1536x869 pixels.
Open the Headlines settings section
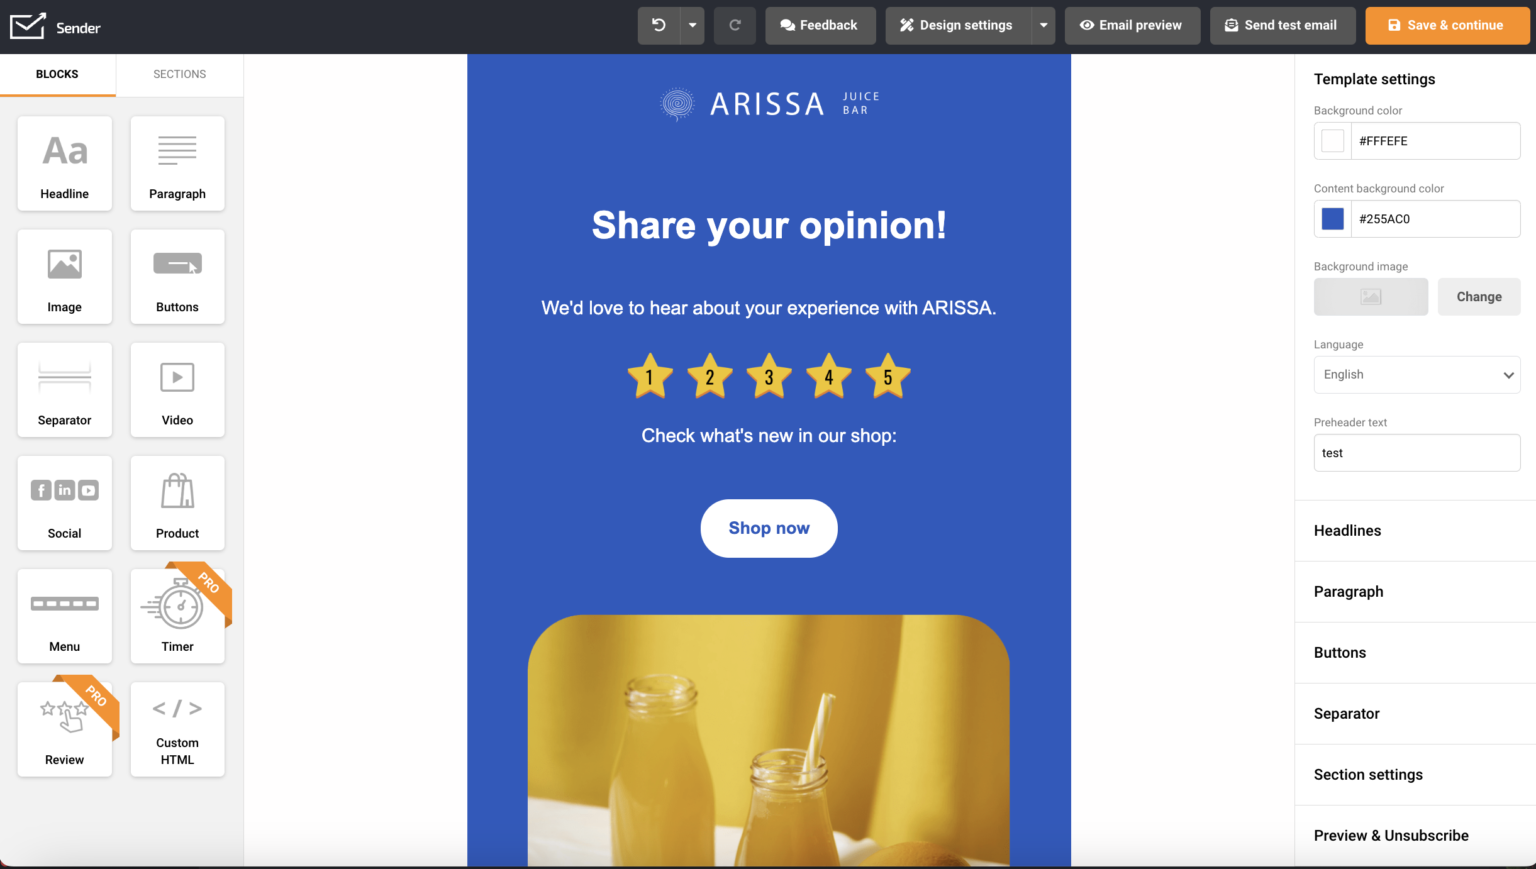[x=1347, y=530]
